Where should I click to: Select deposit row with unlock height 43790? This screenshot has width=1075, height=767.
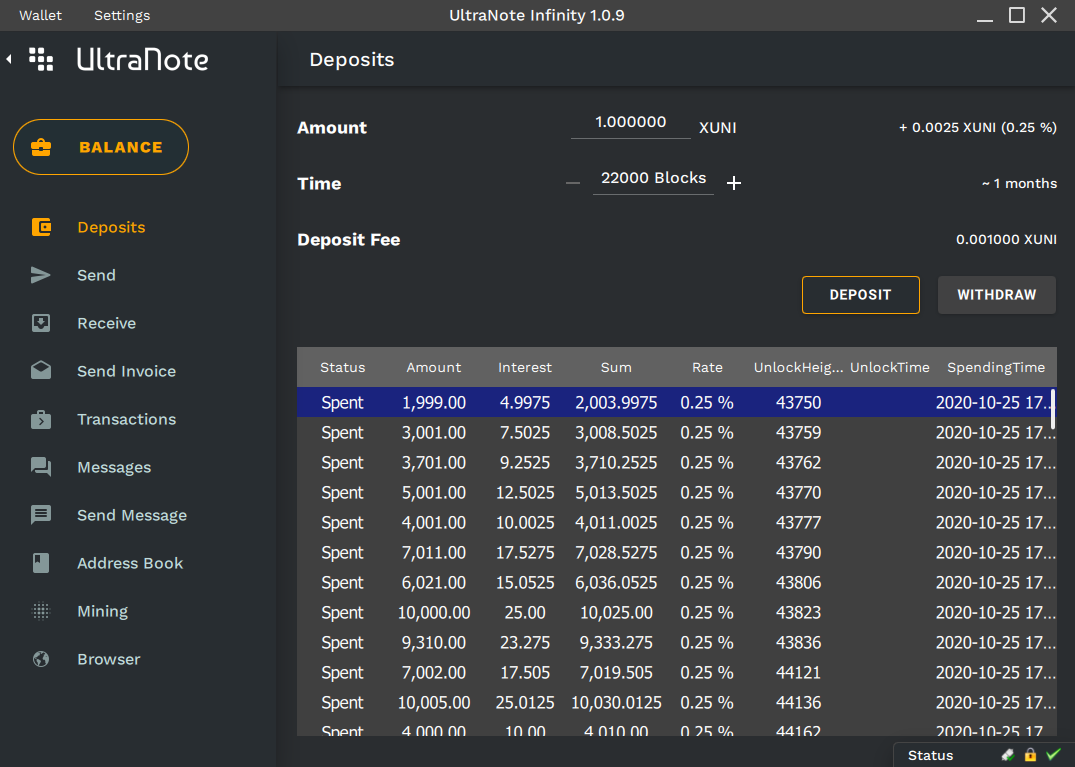point(676,552)
